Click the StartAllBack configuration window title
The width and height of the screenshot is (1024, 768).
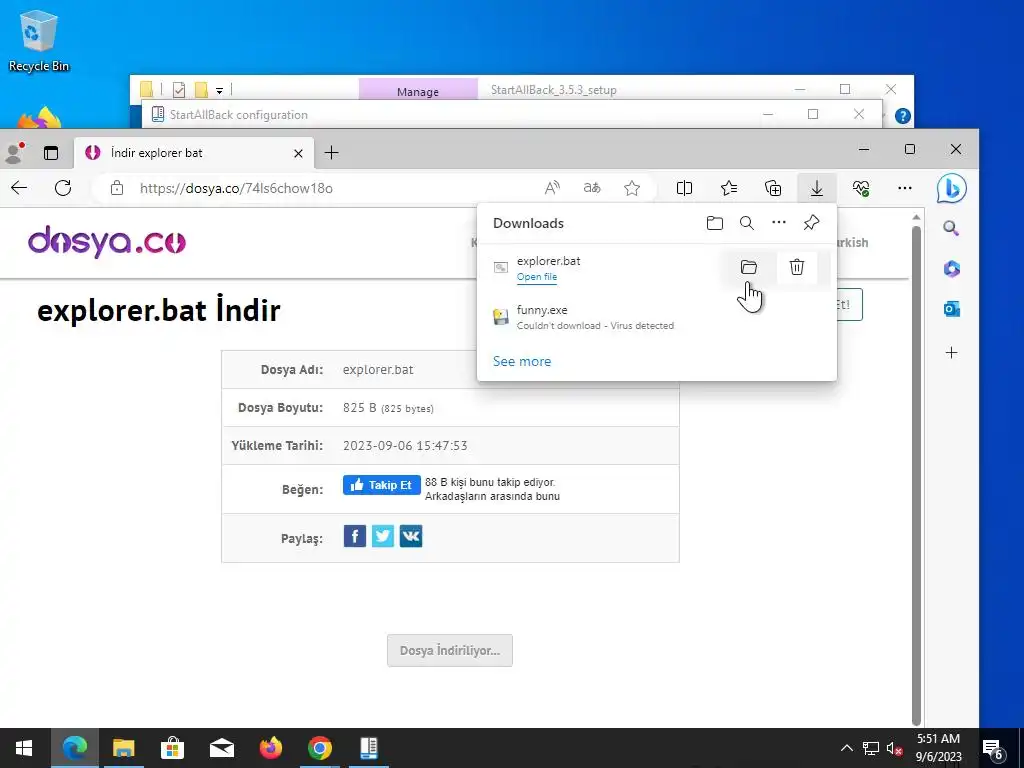[x=238, y=115]
